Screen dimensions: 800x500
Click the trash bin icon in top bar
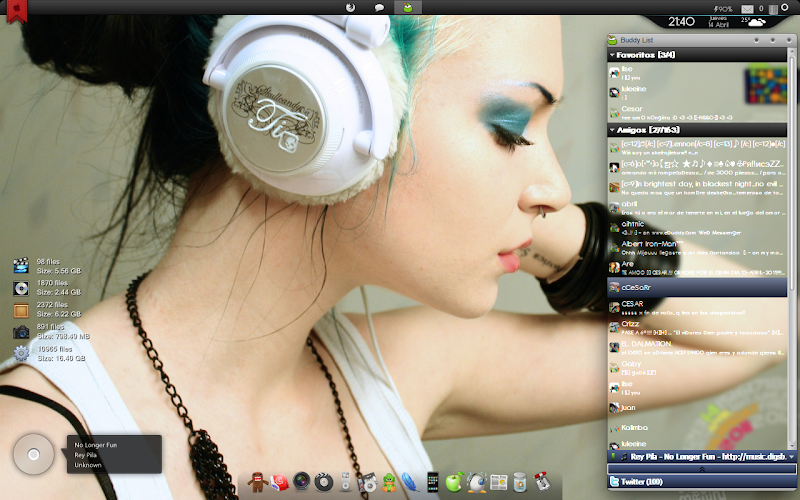coord(773,9)
